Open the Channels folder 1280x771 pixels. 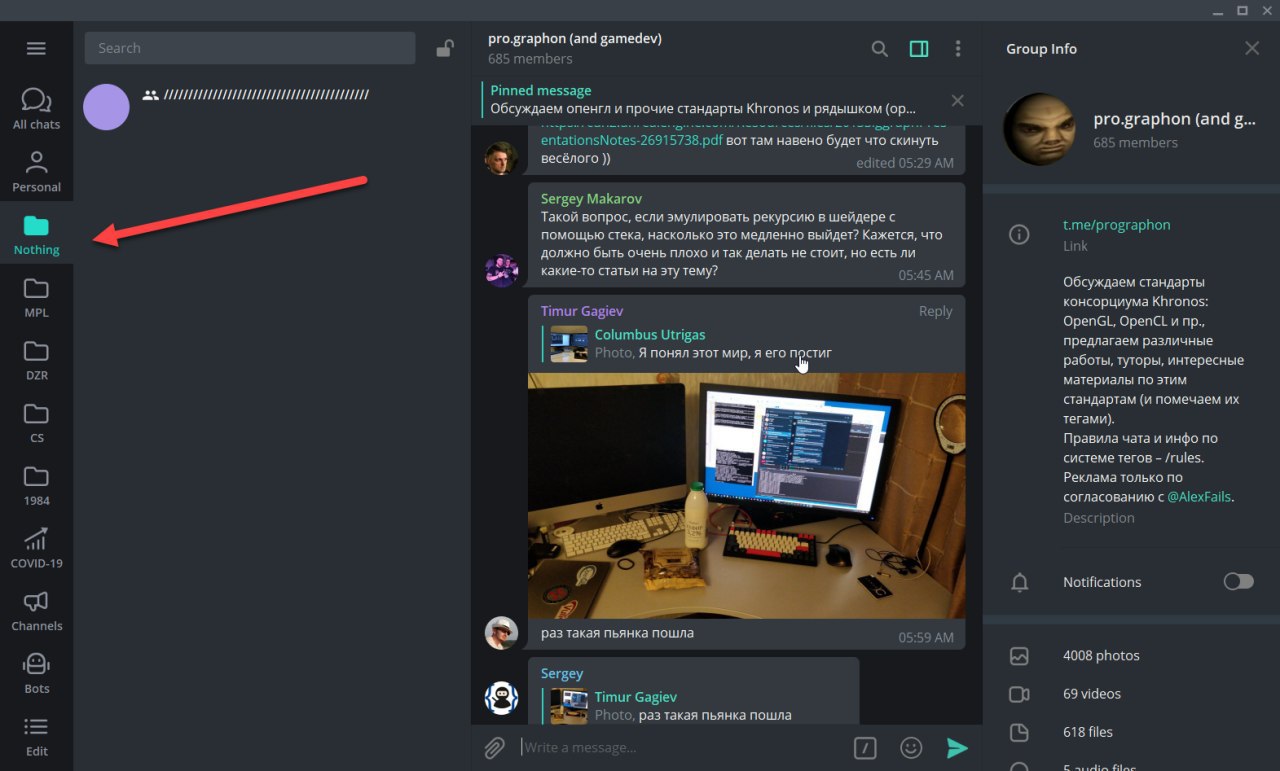click(x=36, y=612)
